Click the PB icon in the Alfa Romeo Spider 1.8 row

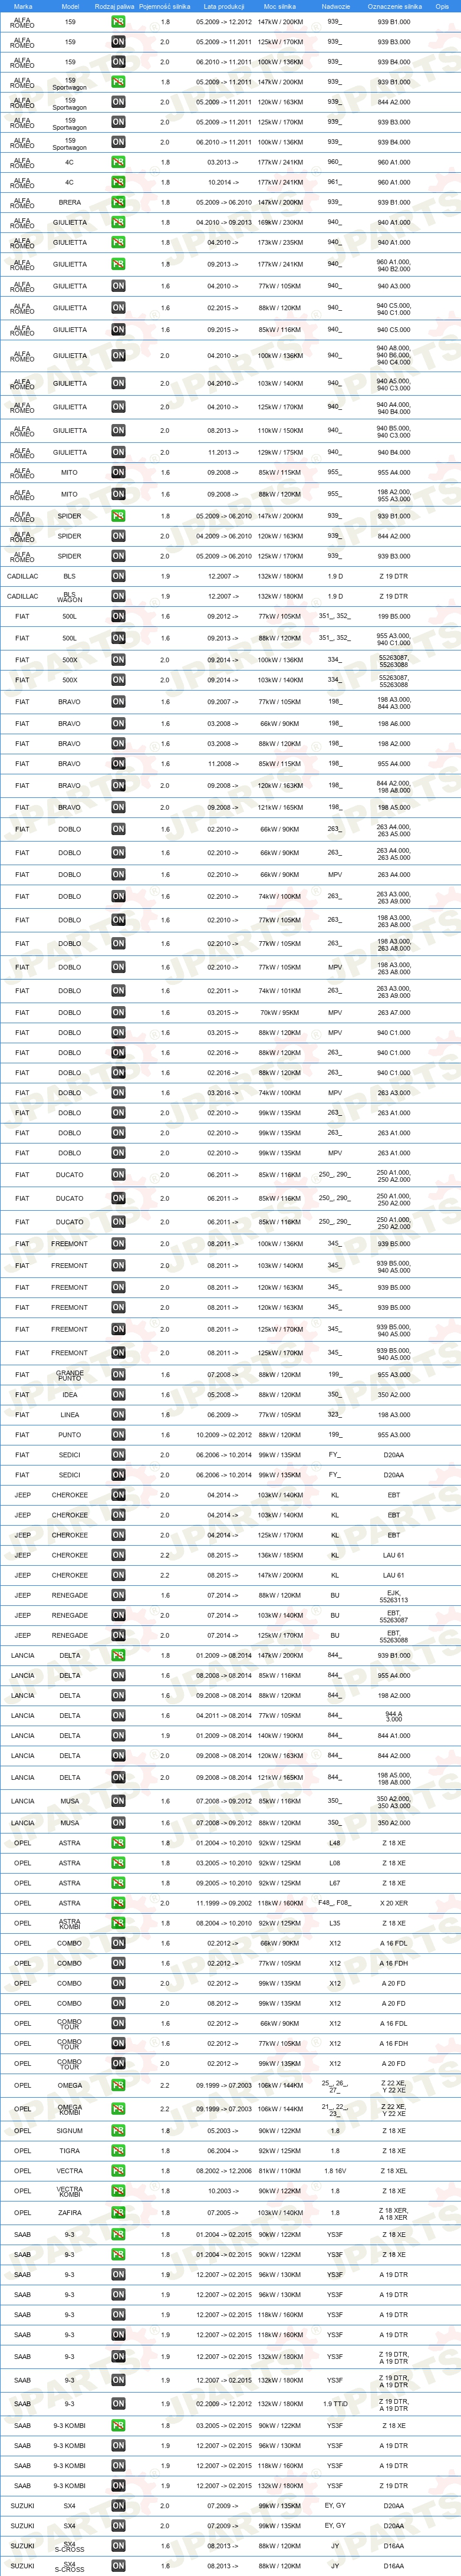[118, 516]
